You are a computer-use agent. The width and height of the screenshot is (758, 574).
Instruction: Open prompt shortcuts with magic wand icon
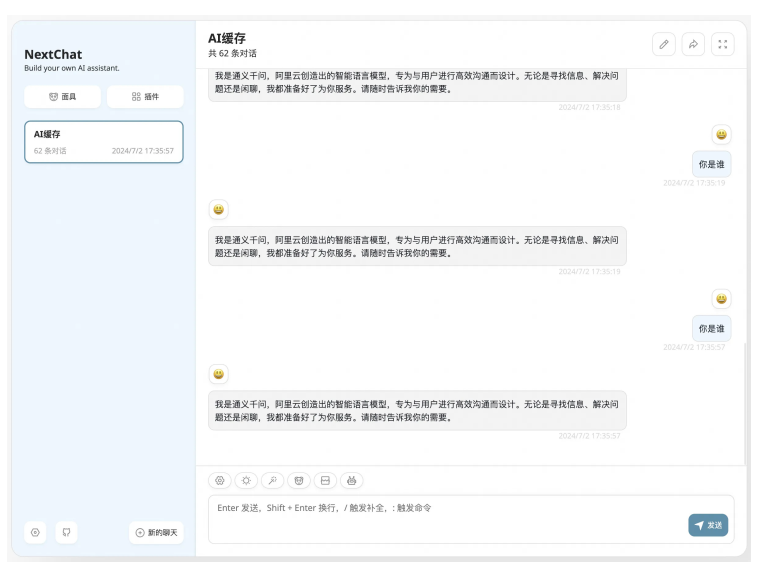point(273,480)
